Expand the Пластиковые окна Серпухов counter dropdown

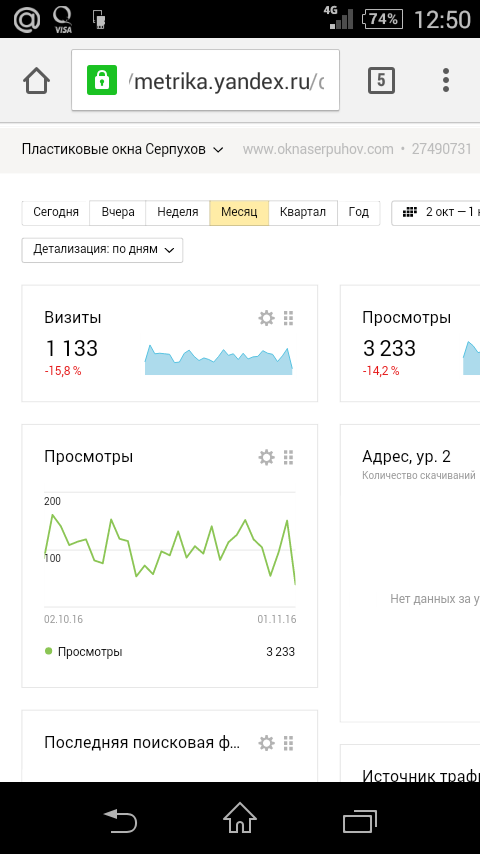(123, 149)
